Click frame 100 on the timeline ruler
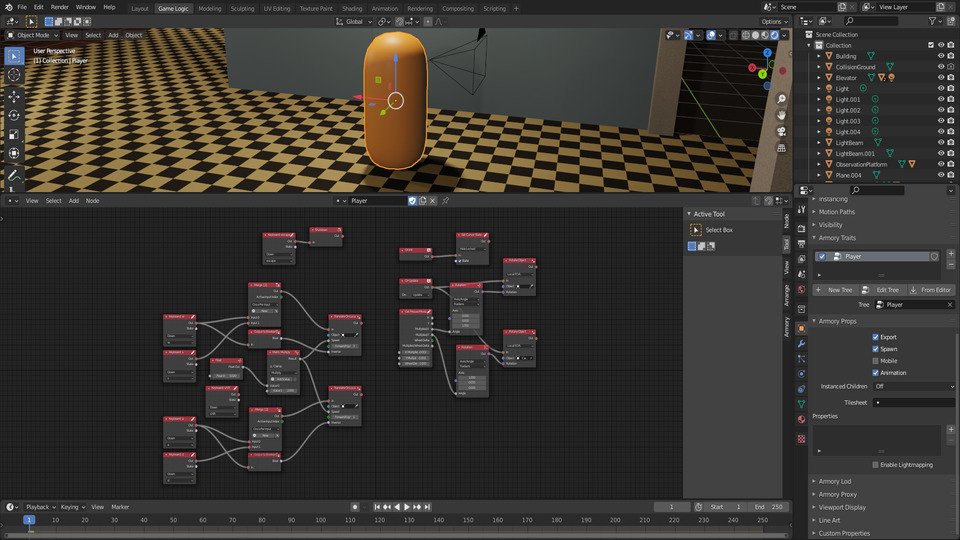The height and width of the screenshot is (540, 960). (321, 520)
